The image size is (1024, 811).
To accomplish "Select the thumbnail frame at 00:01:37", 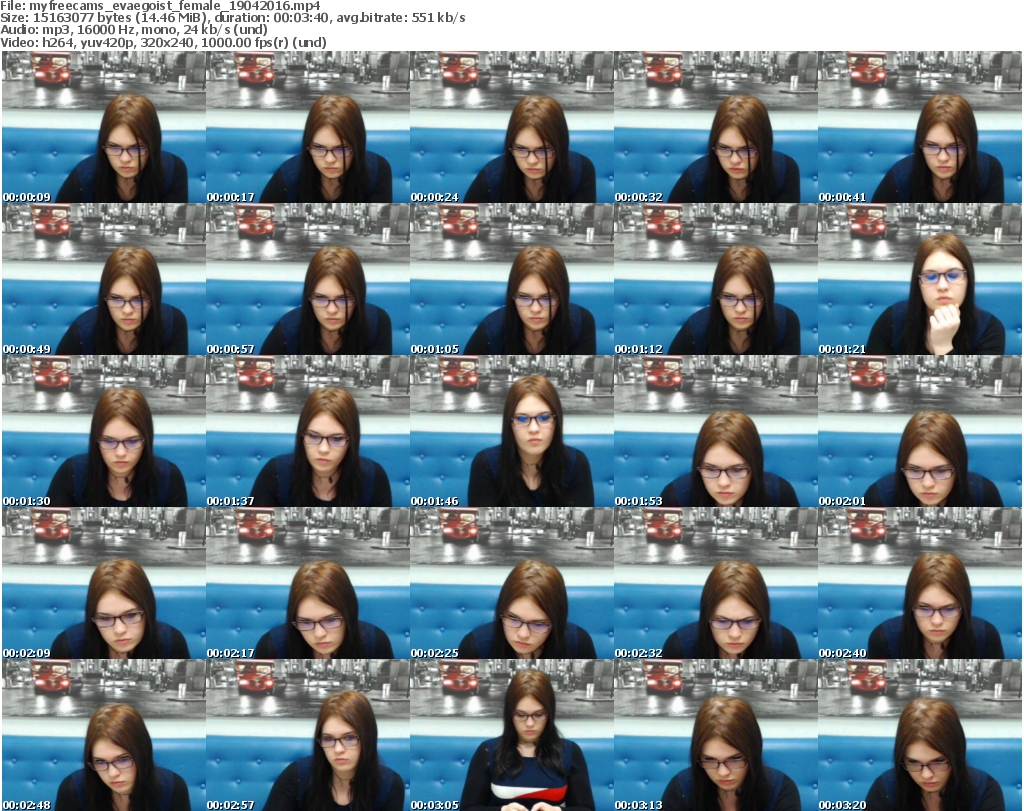I will 308,431.
